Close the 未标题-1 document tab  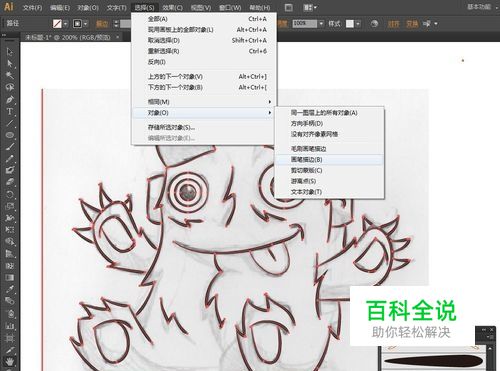point(118,37)
